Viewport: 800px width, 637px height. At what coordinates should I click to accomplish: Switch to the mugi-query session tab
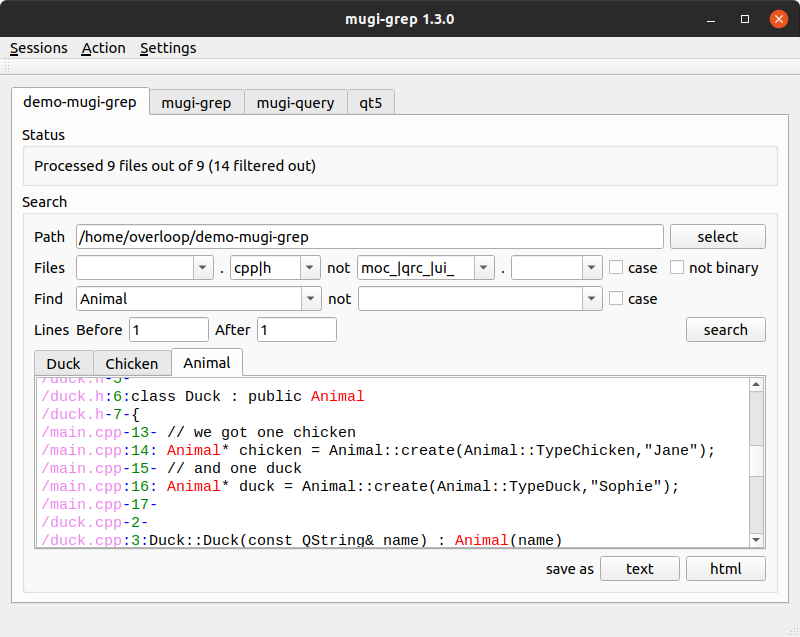click(295, 102)
